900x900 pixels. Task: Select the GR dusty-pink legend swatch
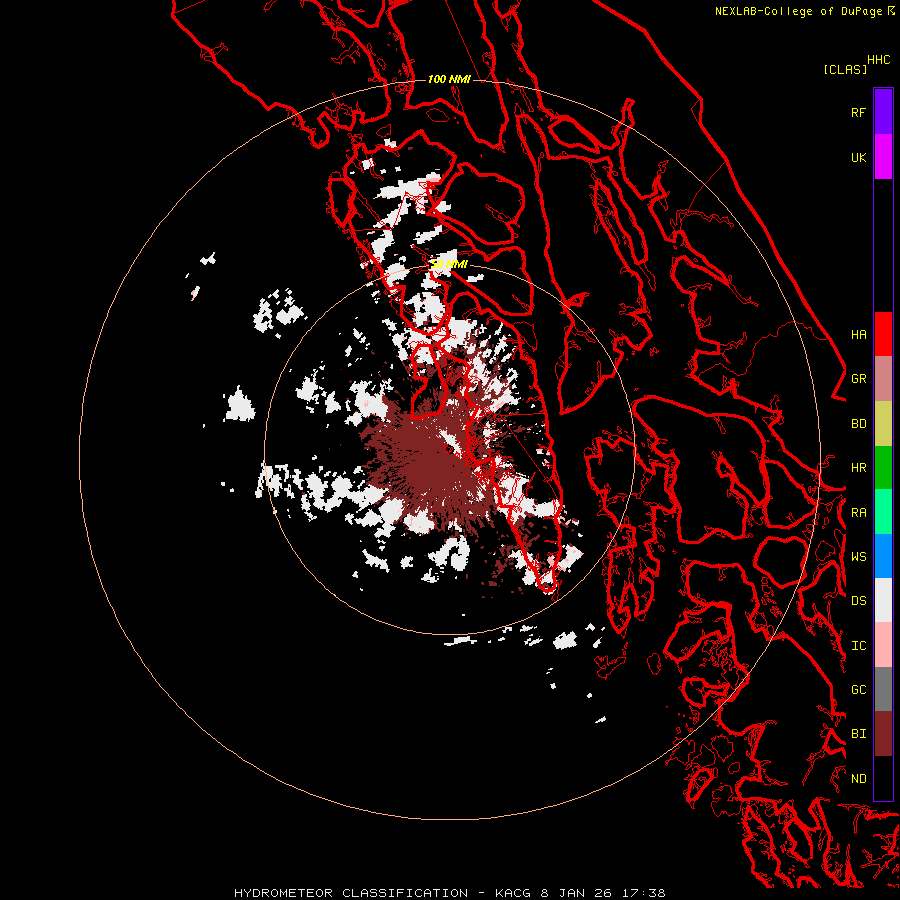click(x=883, y=379)
